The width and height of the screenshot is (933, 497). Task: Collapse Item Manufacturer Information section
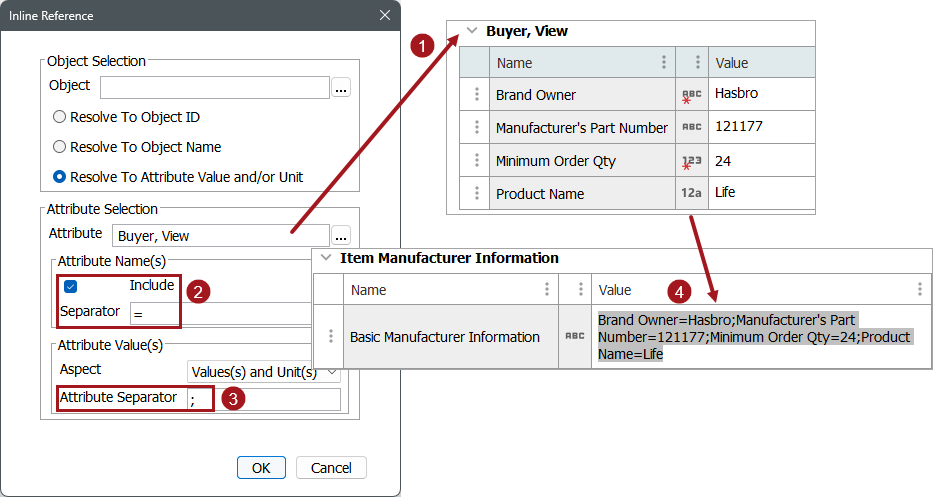coord(326,258)
